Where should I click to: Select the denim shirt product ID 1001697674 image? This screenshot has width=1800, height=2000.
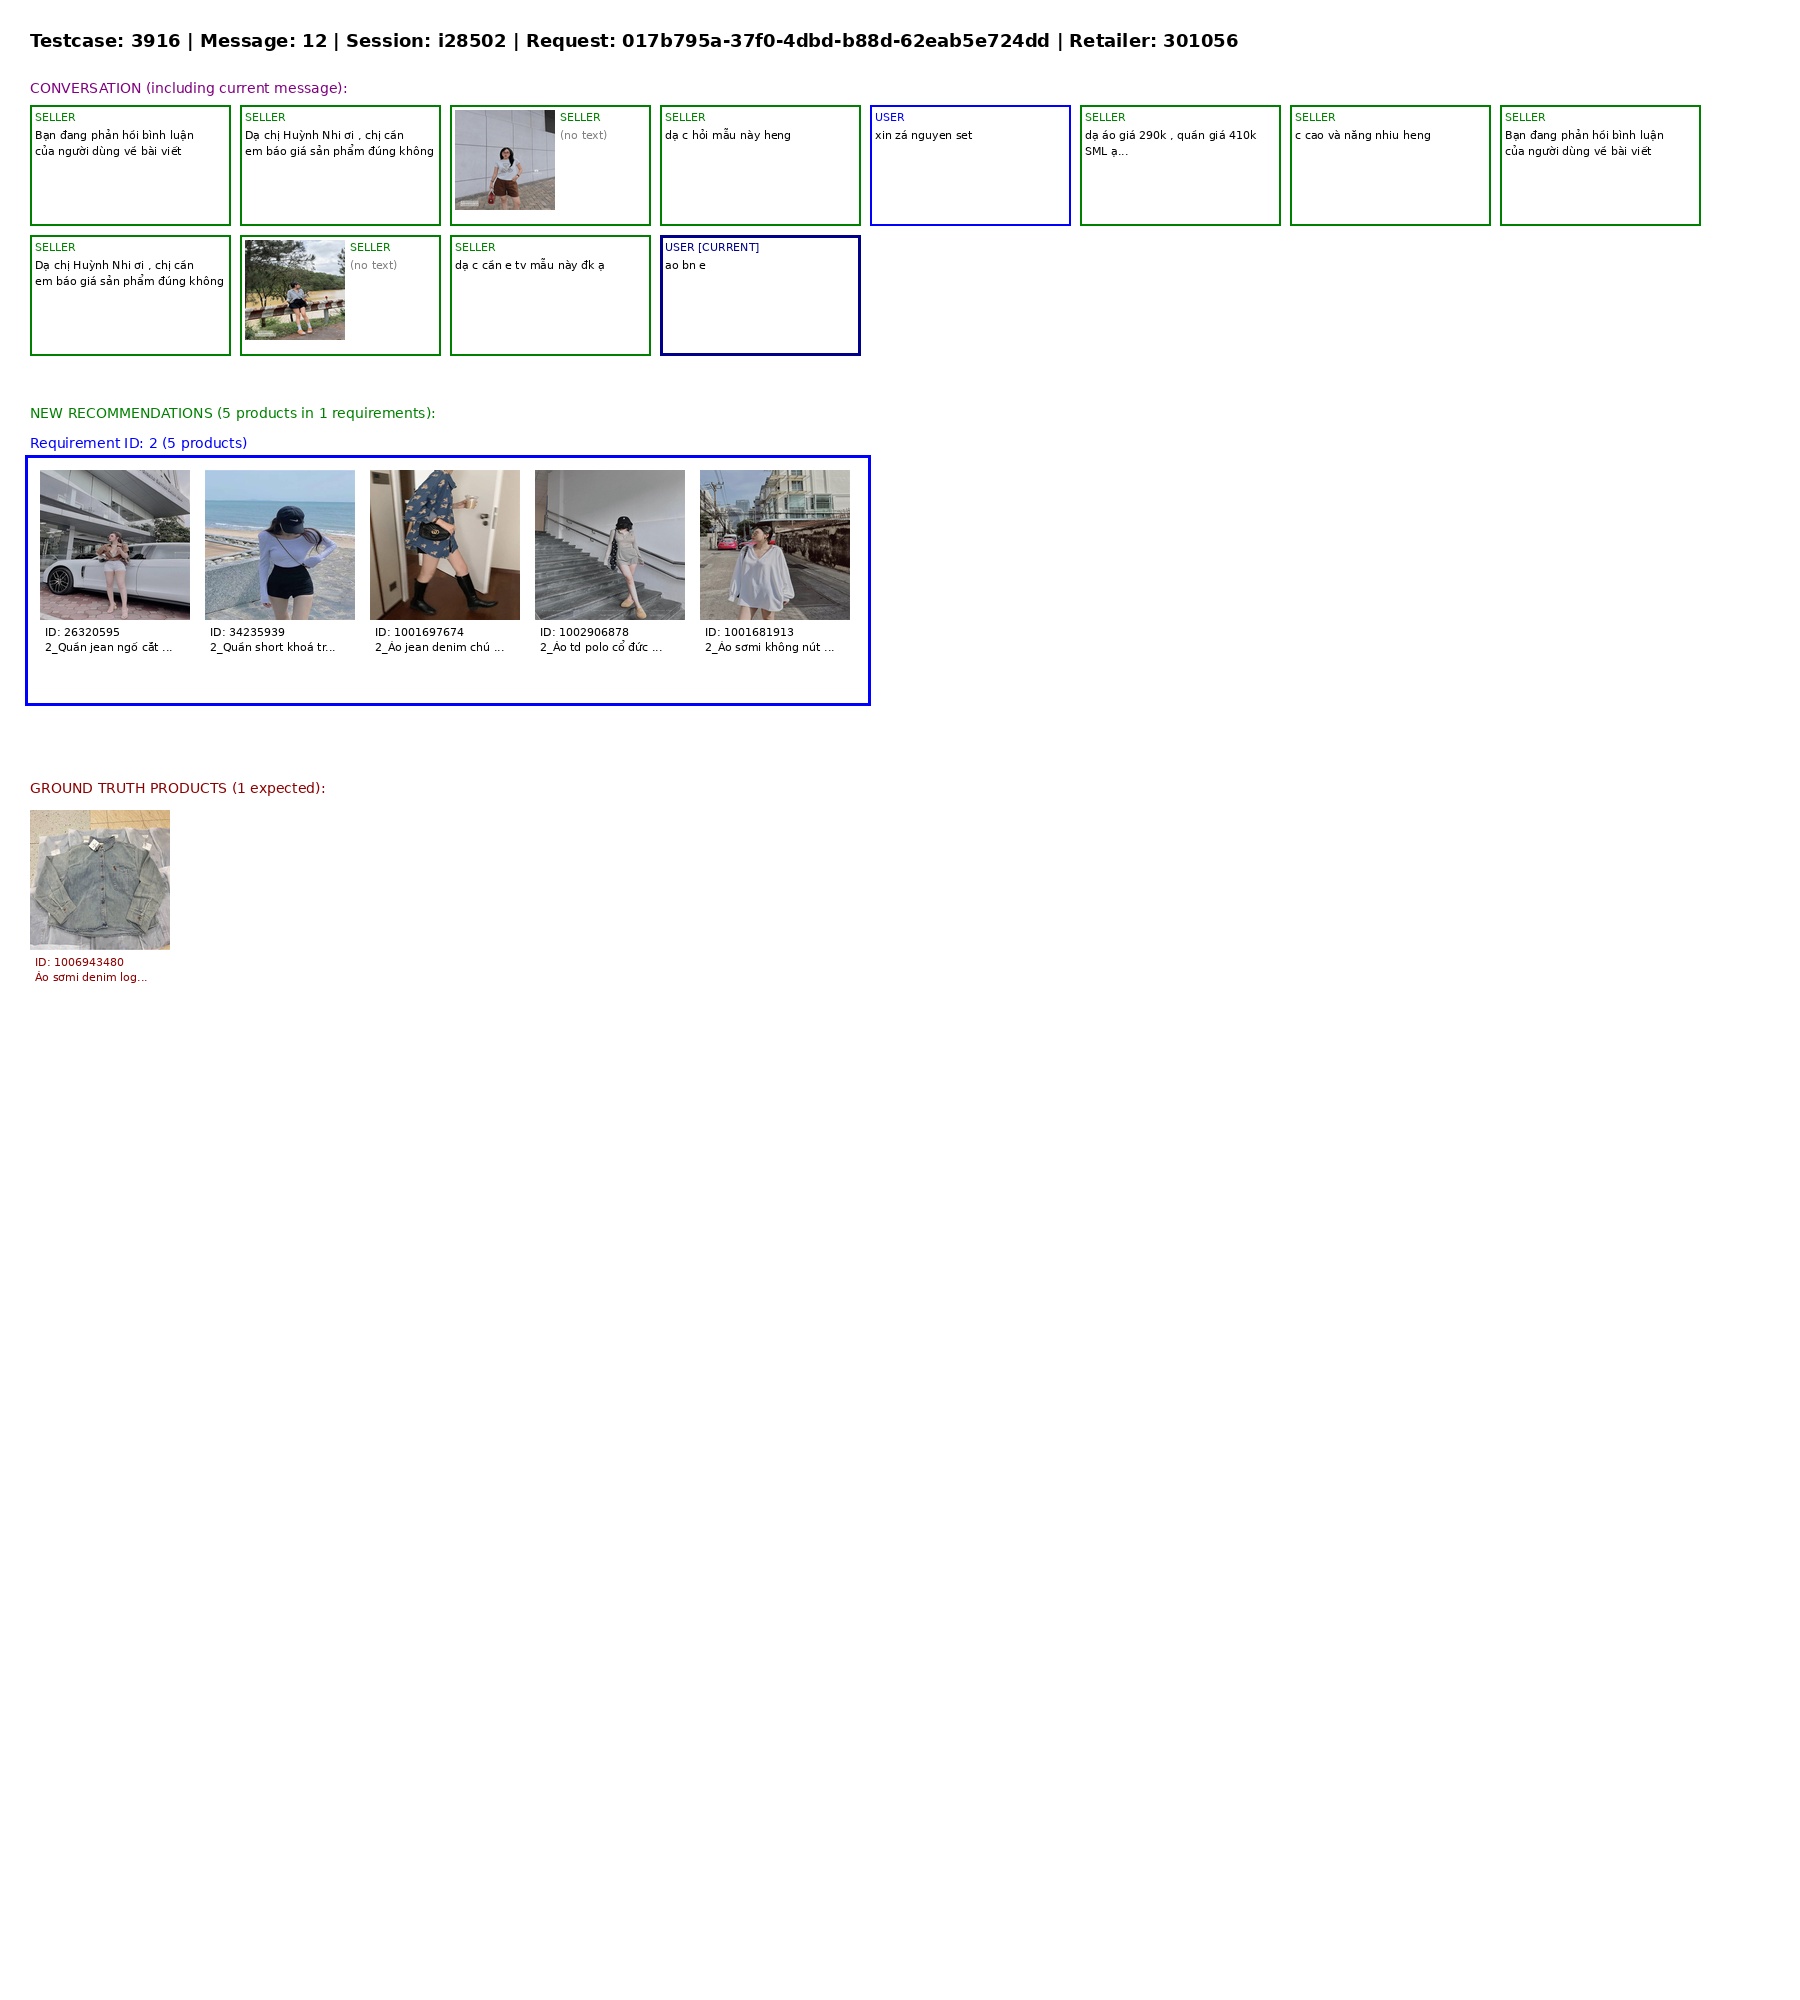445,545
